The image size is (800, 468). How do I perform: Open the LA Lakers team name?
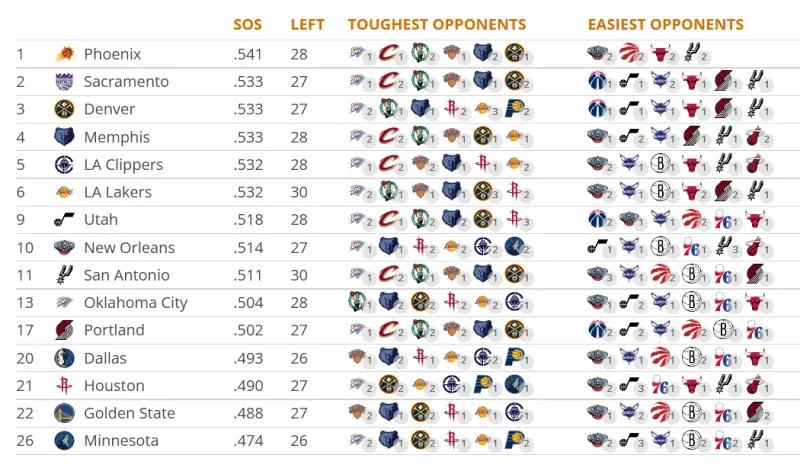(118, 192)
